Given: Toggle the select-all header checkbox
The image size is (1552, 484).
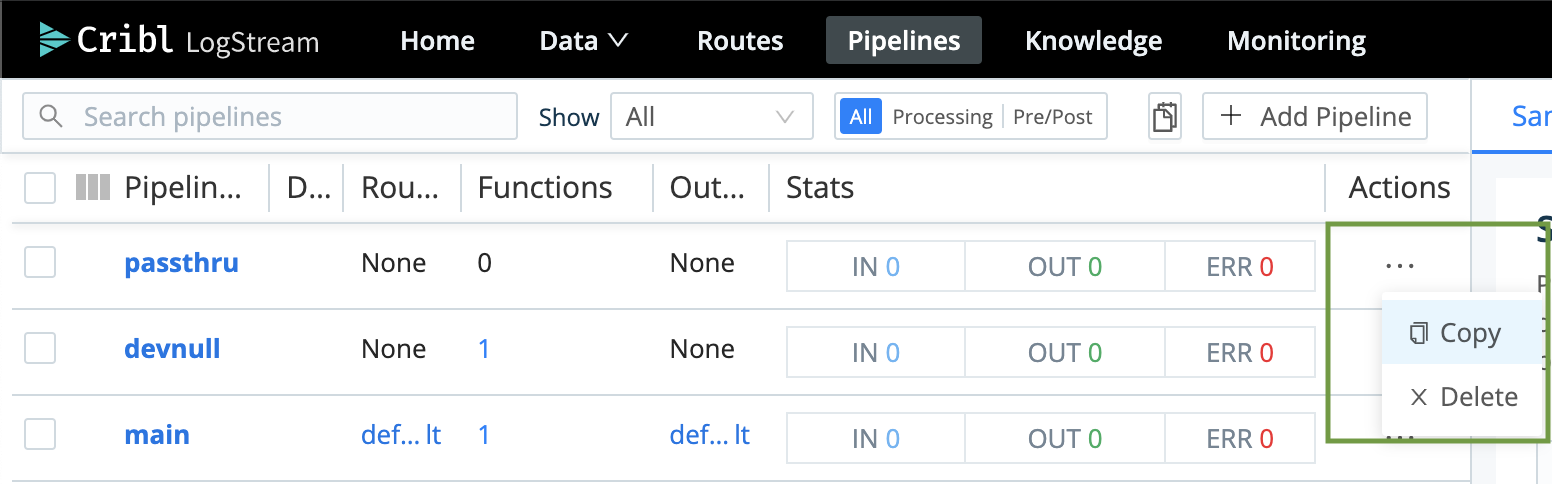Looking at the screenshot, I should pyautogui.click(x=40, y=188).
